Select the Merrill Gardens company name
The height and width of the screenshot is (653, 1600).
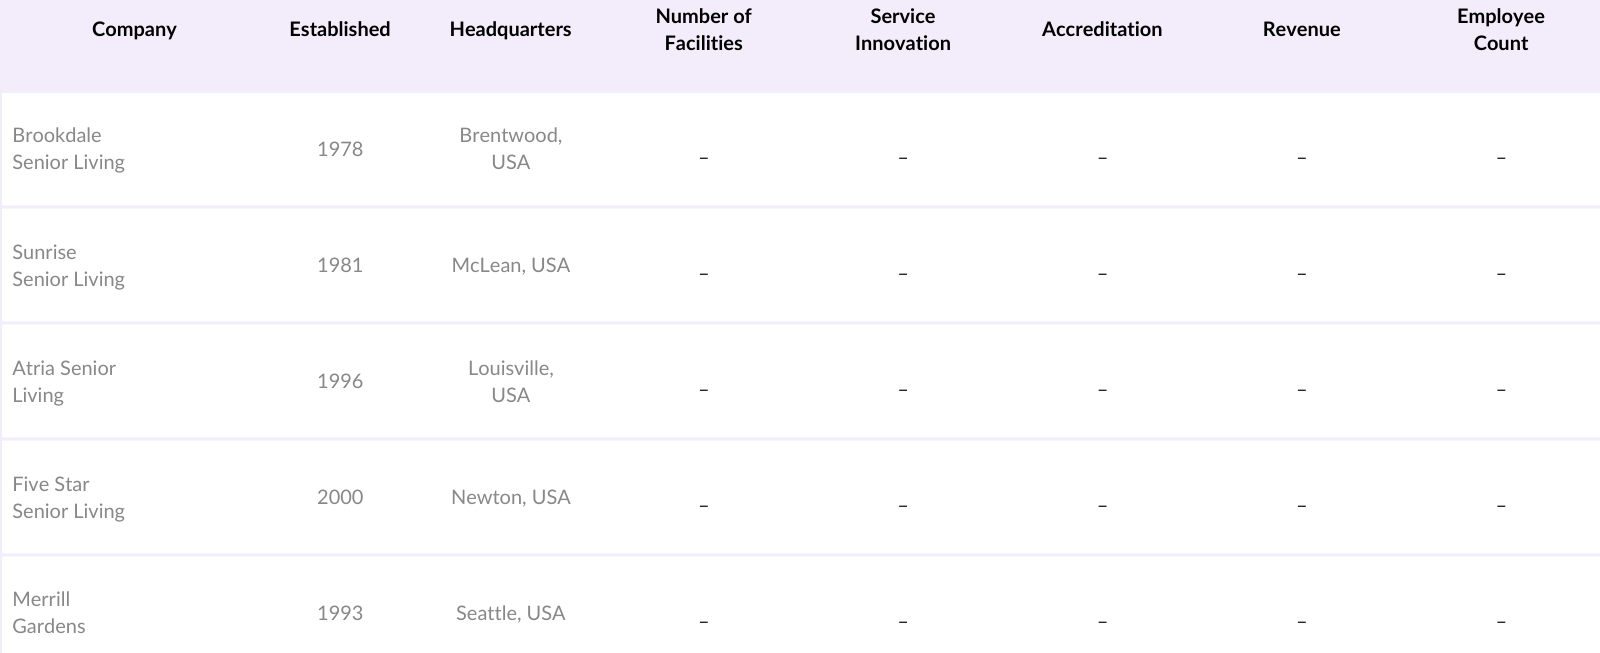pos(49,613)
